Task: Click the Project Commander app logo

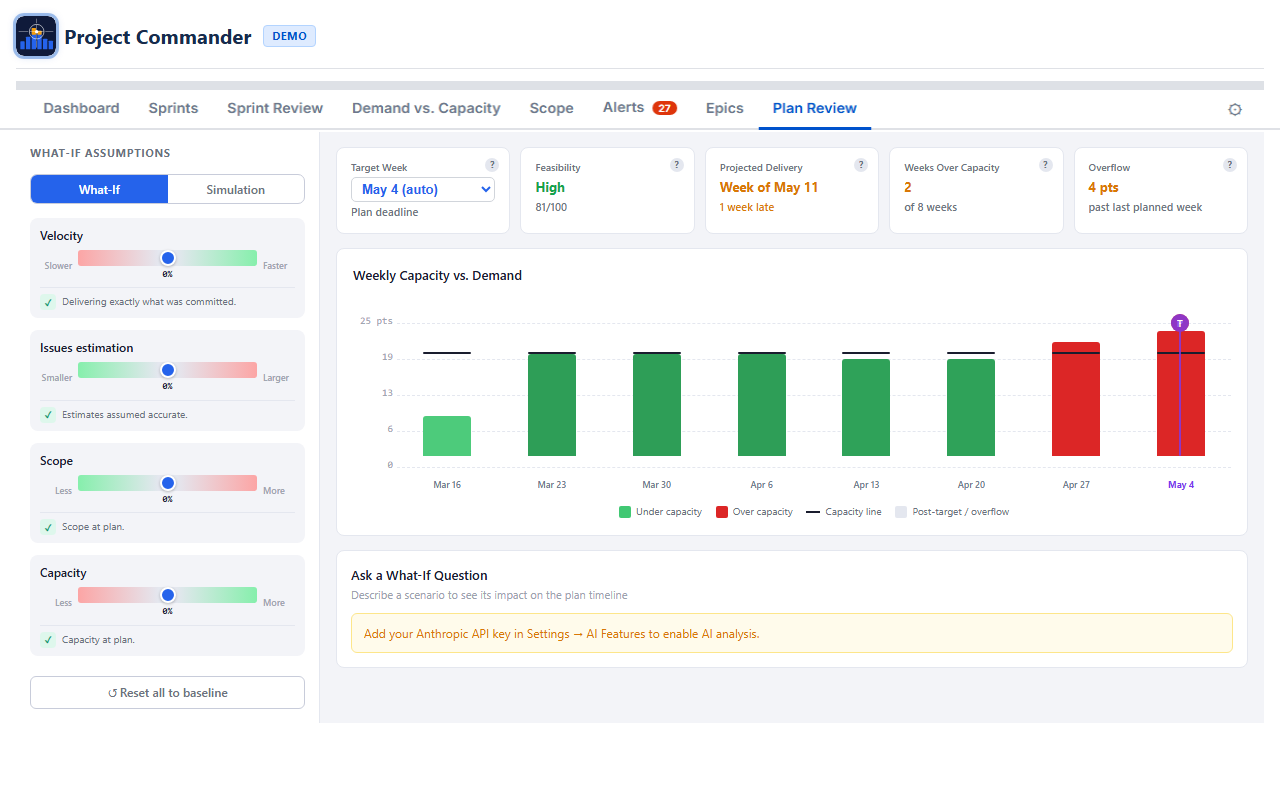Action: pyautogui.click(x=36, y=37)
